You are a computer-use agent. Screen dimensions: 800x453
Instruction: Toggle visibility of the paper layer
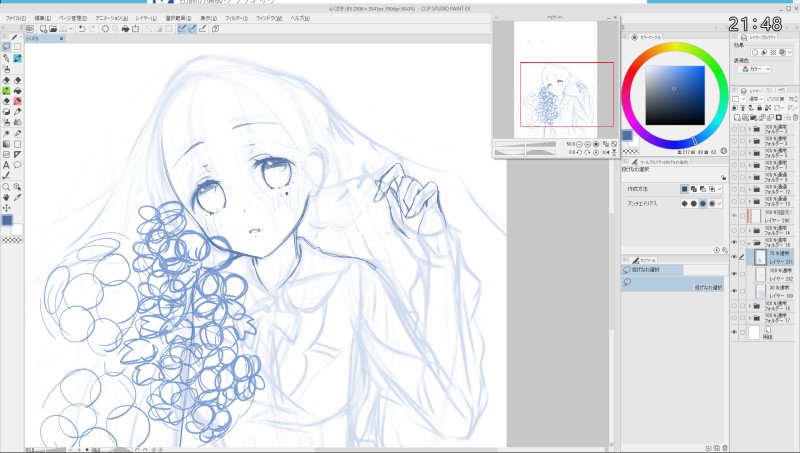(734, 332)
